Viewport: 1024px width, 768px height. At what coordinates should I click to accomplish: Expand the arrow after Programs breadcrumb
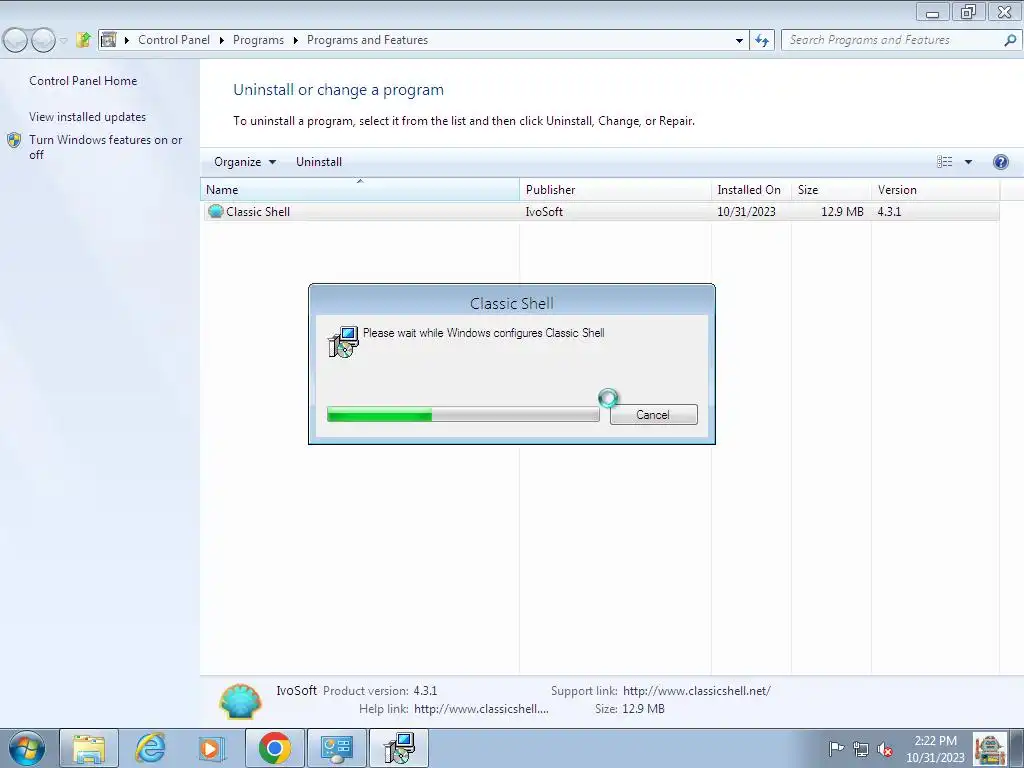295,40
